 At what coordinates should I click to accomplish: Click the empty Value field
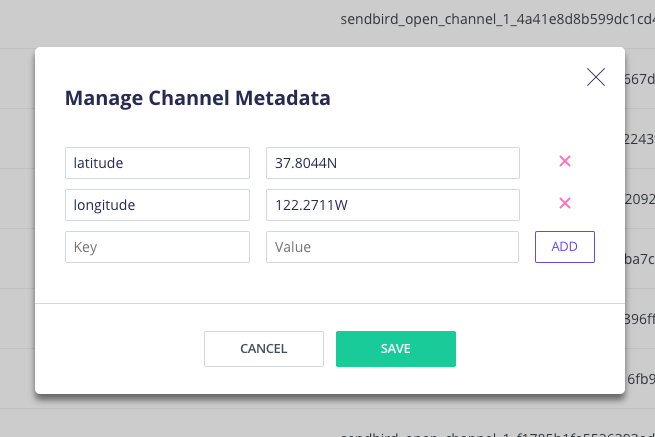point(392,247)
